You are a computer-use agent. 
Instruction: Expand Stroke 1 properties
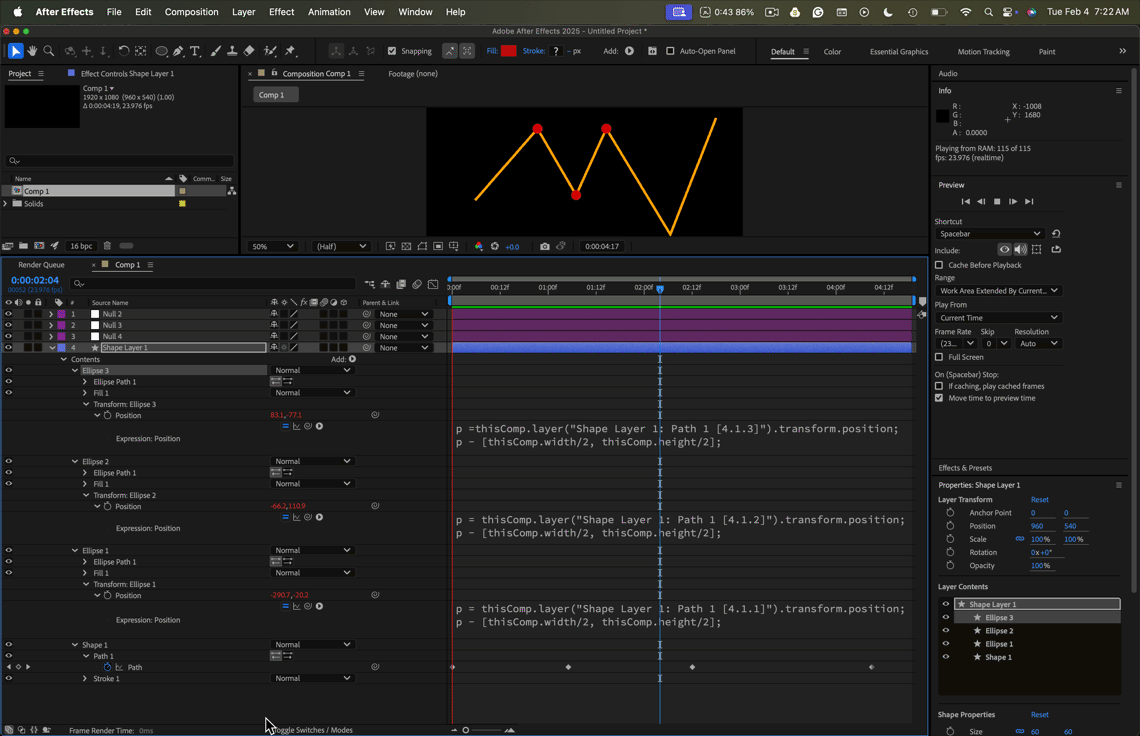(85, 679)
